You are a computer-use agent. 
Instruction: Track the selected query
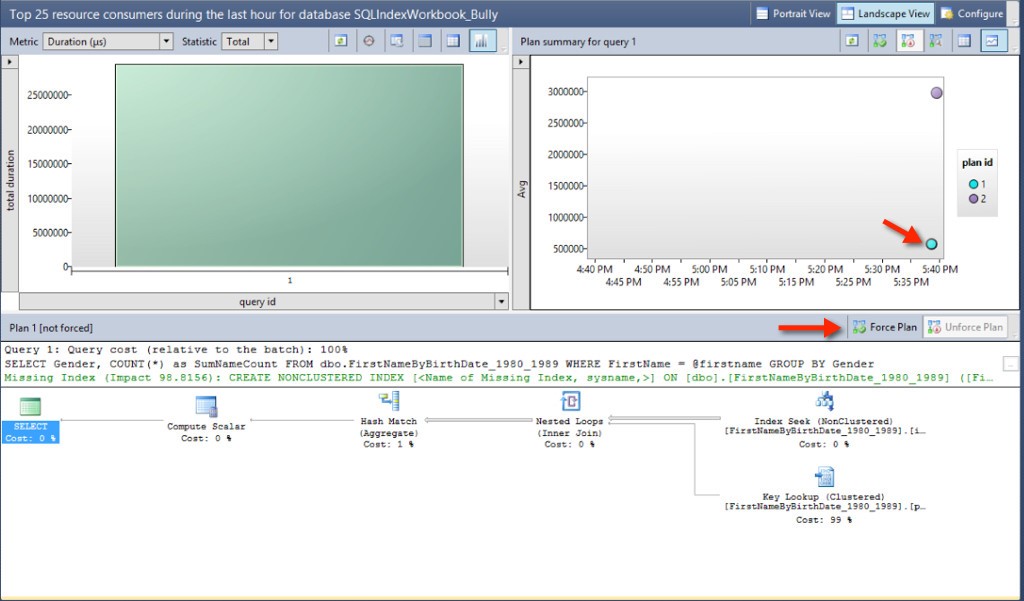pyautogui.click(x=368, y=41)
